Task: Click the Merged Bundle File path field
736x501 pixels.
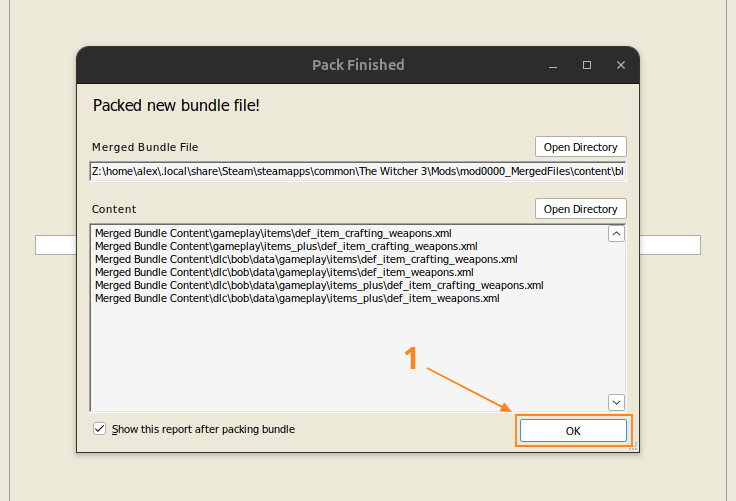Action: [x=357, y=171]
